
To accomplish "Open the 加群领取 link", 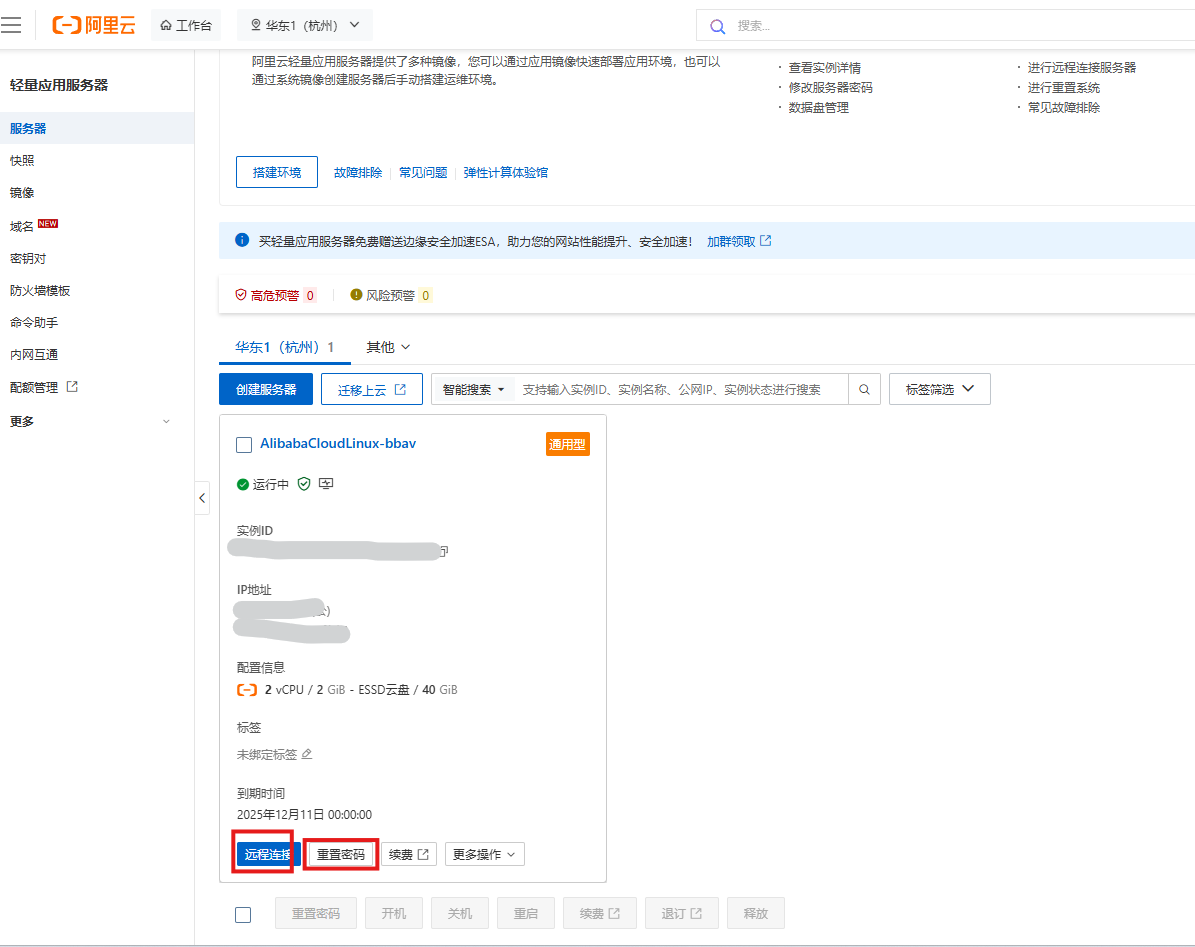I will 731,241.
